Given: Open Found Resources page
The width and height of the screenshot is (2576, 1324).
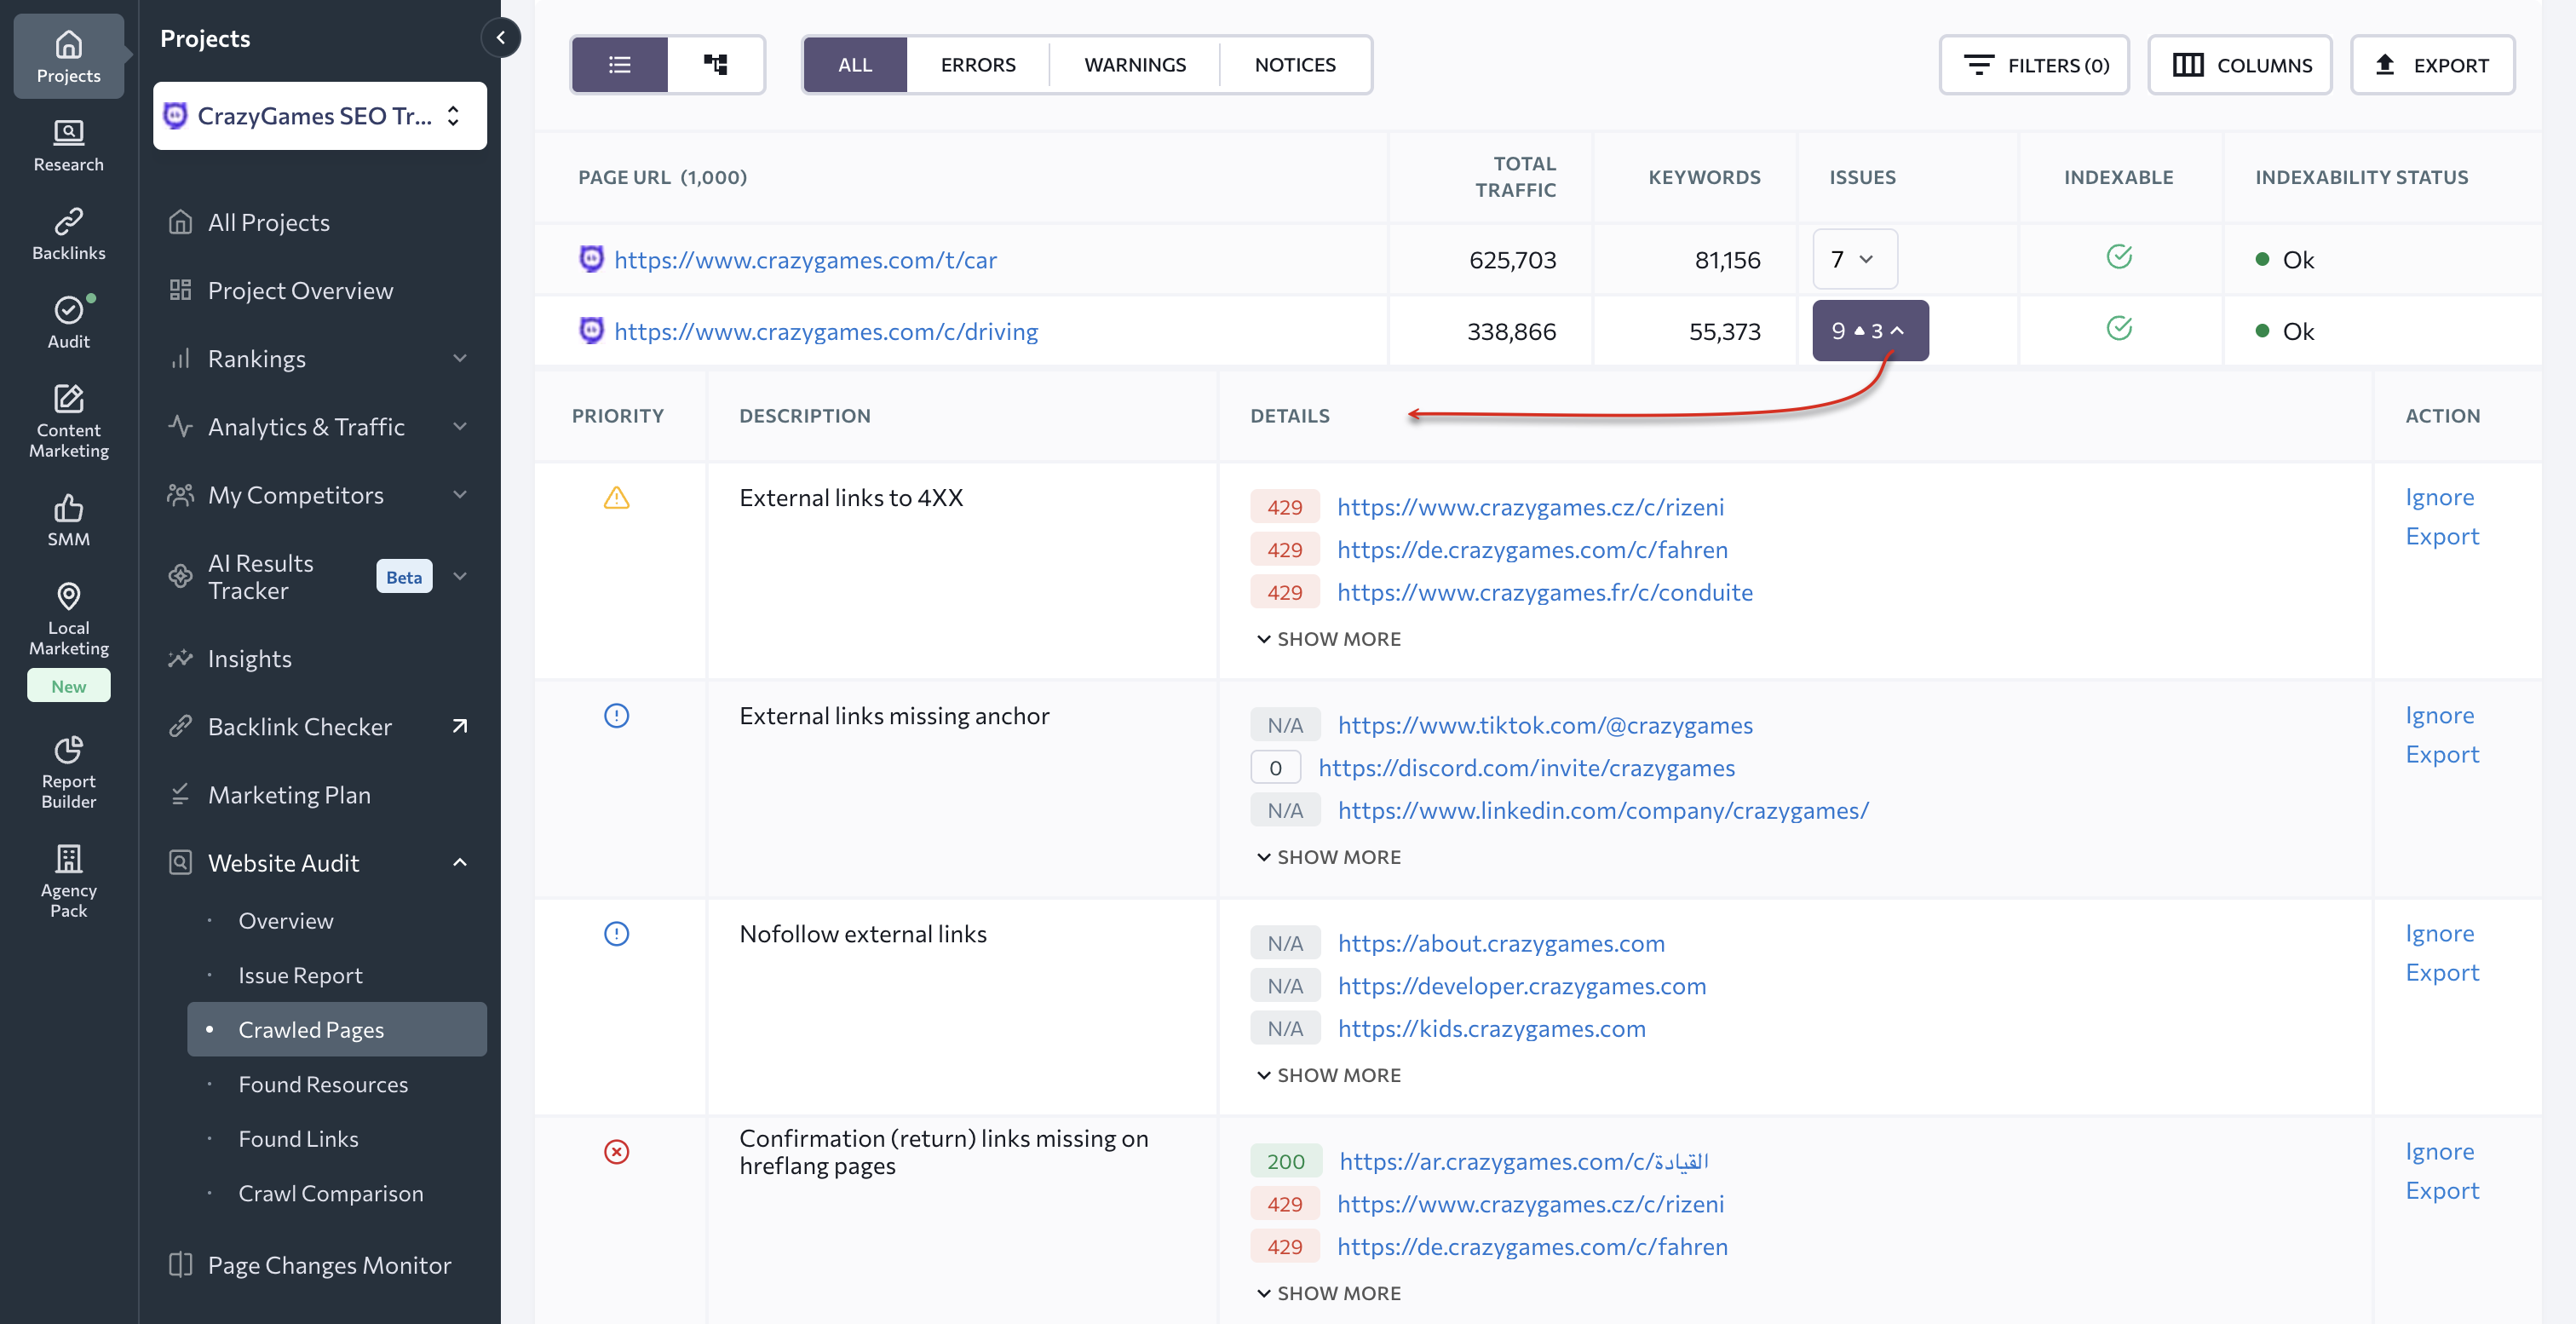Looking at the screenshot, I should [x=323, y=1084].
